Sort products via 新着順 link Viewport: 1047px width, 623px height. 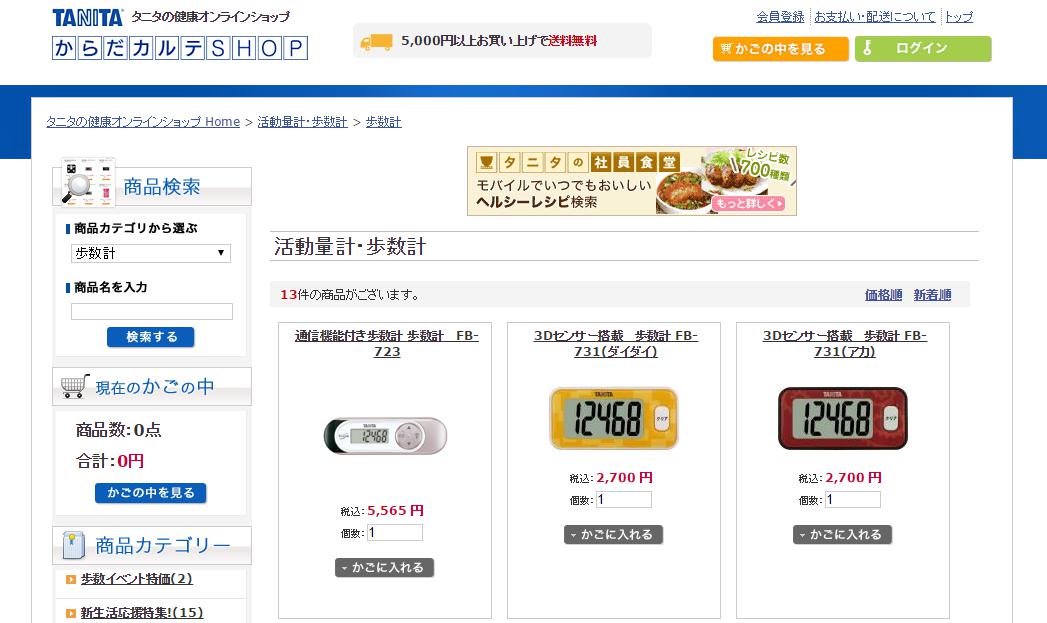click(x=932, y=294)
